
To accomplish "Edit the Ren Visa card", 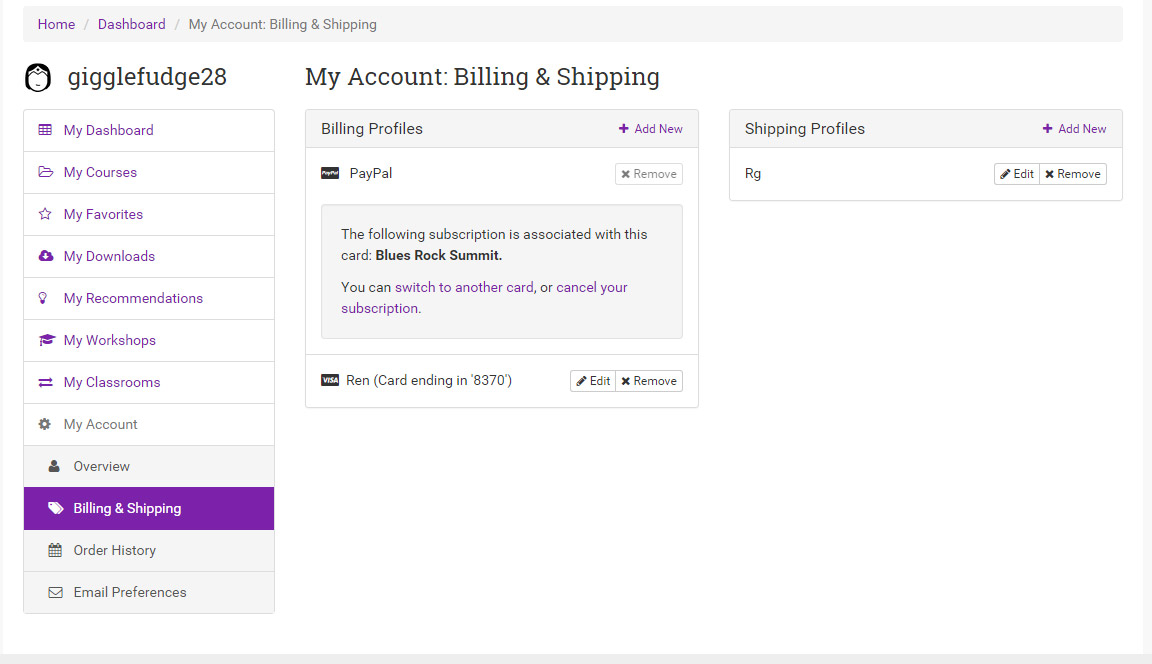I will (x=593, y=381).
